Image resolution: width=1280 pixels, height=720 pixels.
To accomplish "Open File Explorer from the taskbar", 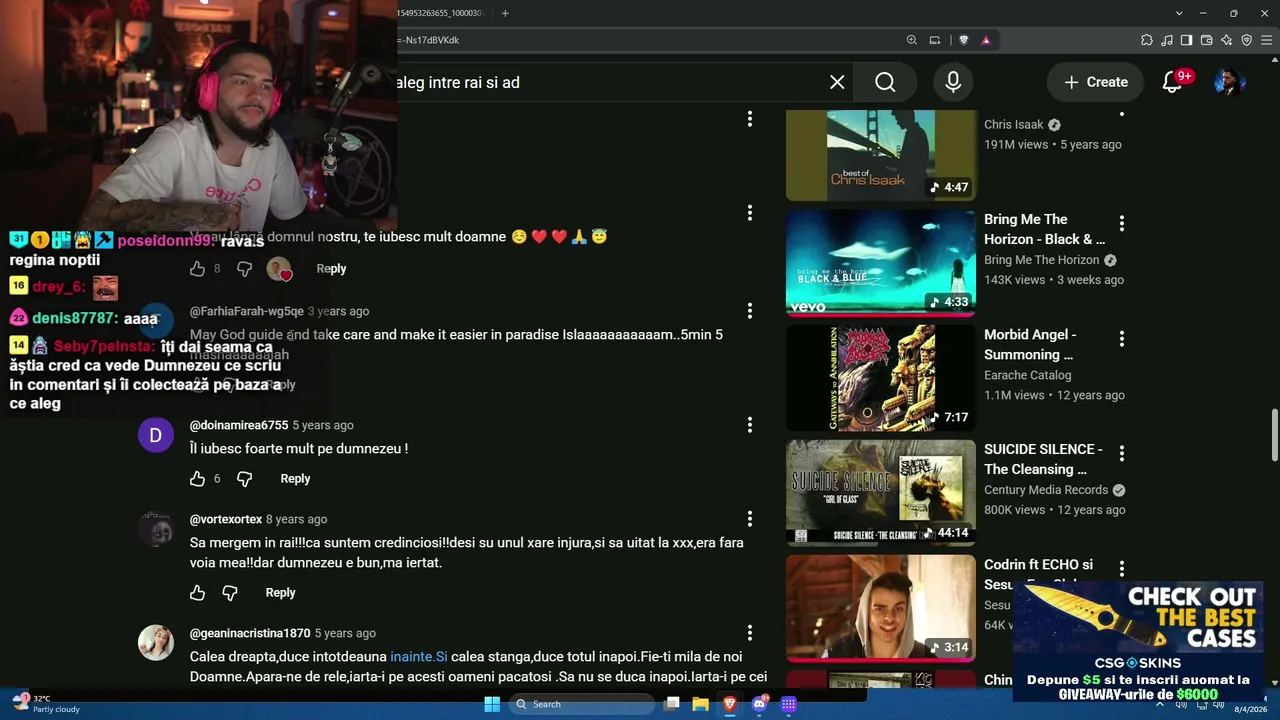I will [700, 704].
